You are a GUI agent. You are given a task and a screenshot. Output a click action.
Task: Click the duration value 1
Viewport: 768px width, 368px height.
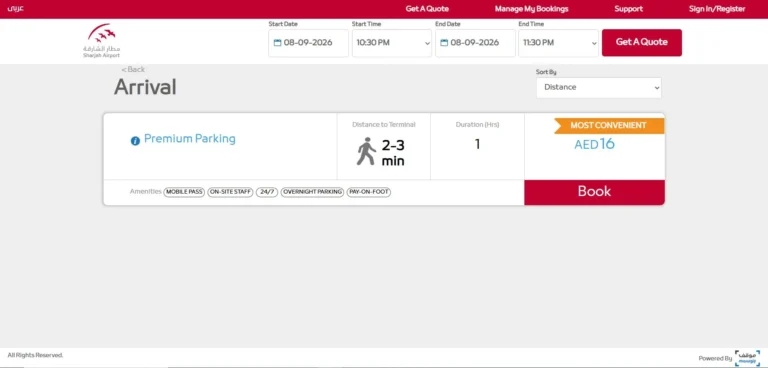(x=478, y=145)
